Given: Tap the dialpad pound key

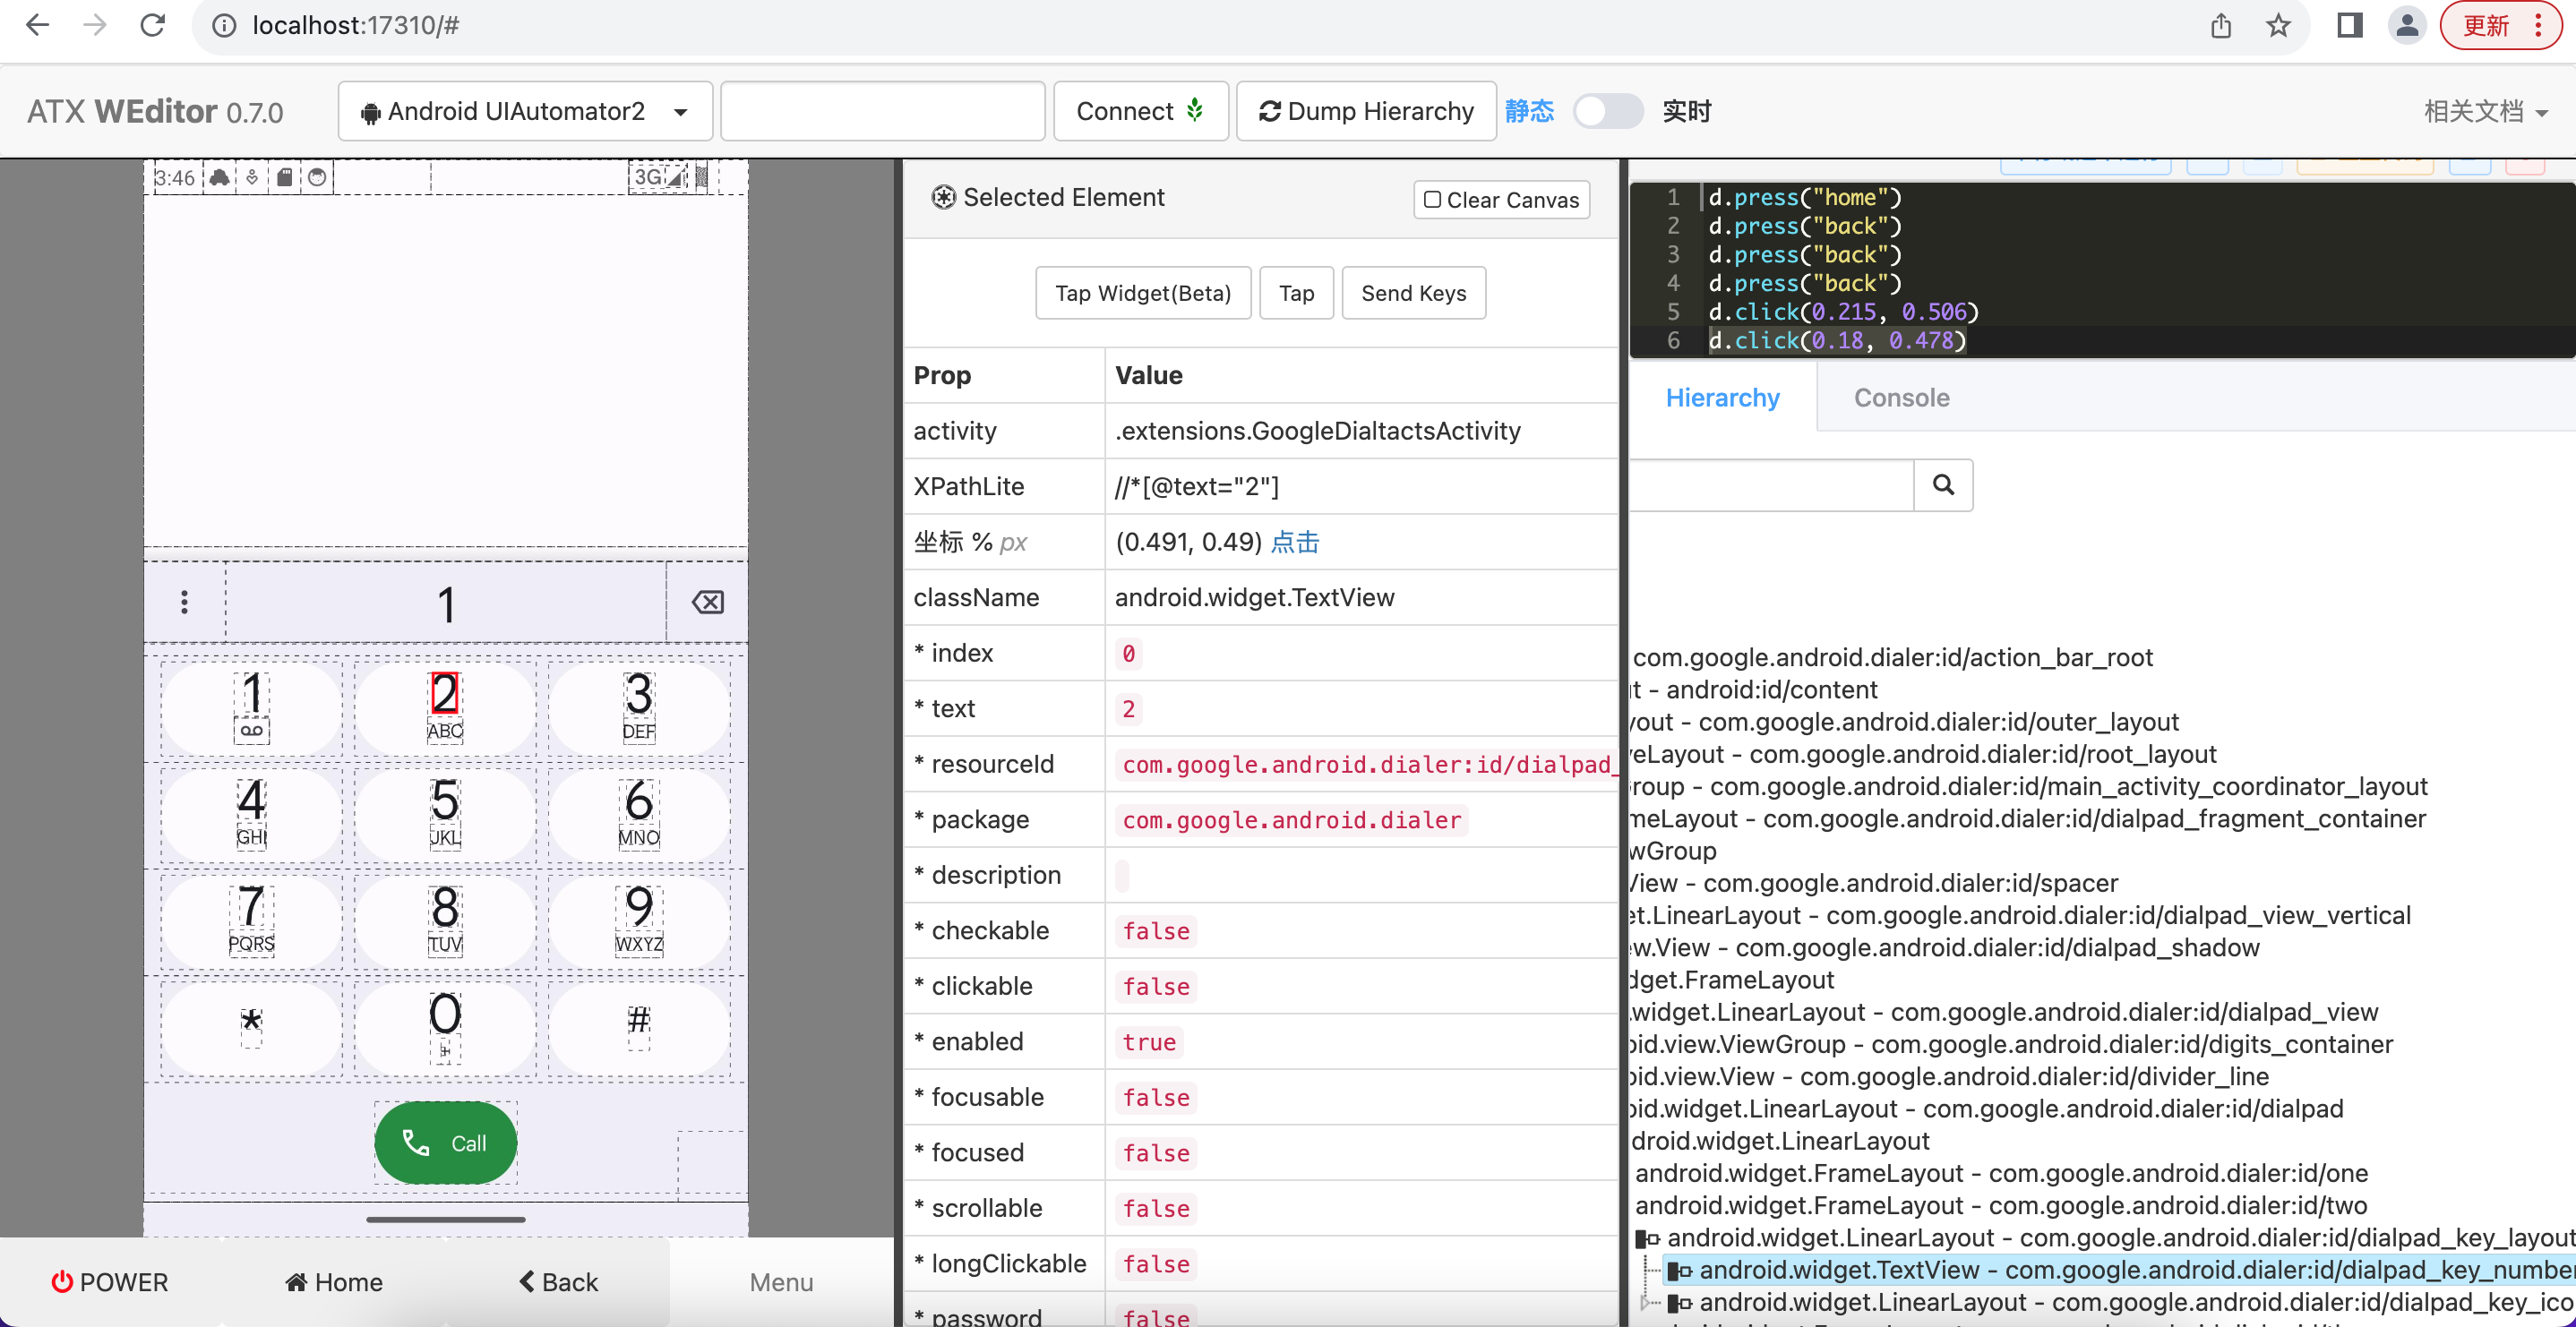Looking at the screenshot, I should point(639,1029).
